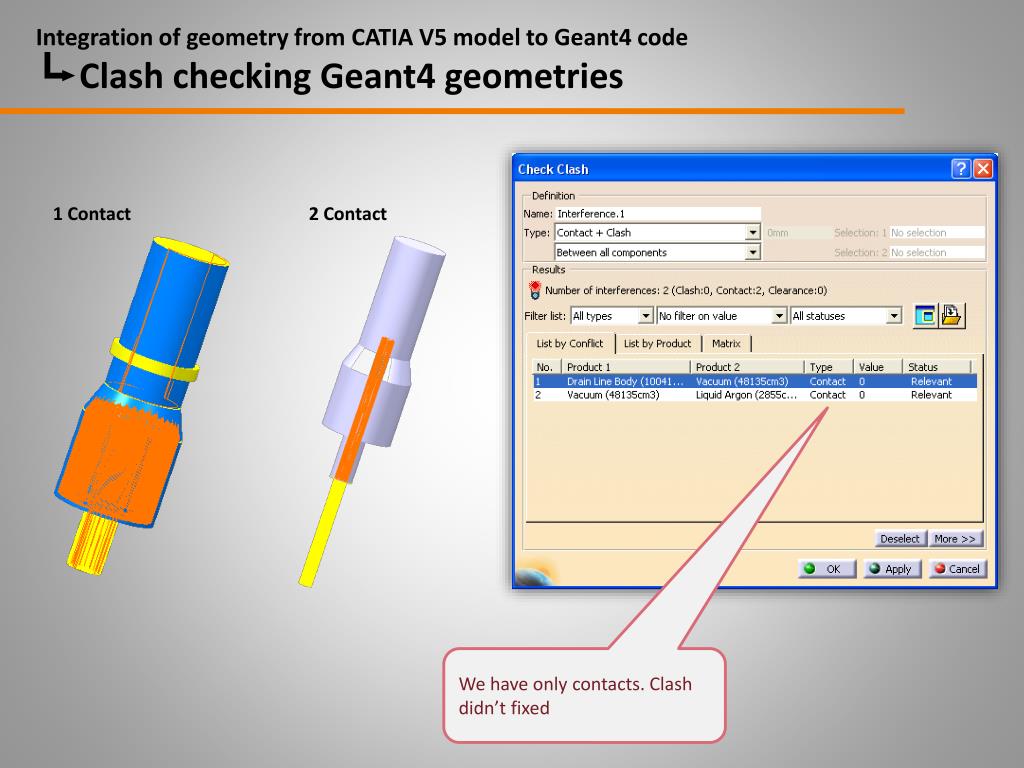Click the export results folder icon

click(x=952, y=315)
